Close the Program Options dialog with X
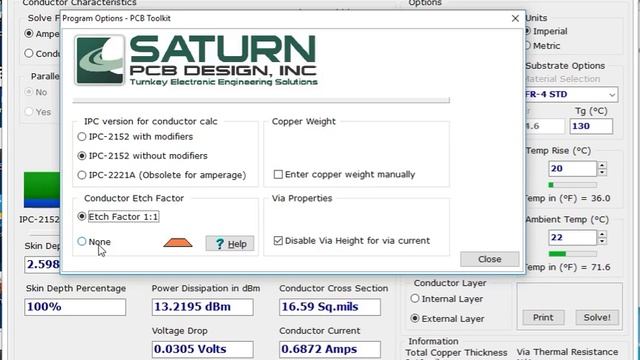The image size is (640, 360). tap(515, 18)
